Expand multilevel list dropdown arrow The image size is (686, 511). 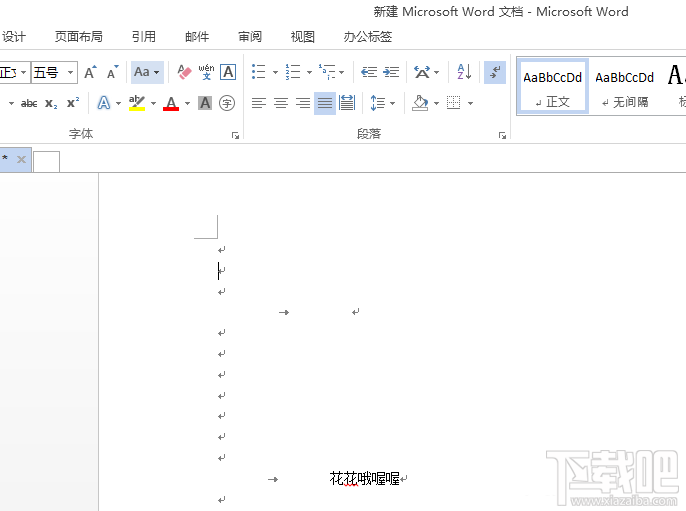[x=342, y=73]
